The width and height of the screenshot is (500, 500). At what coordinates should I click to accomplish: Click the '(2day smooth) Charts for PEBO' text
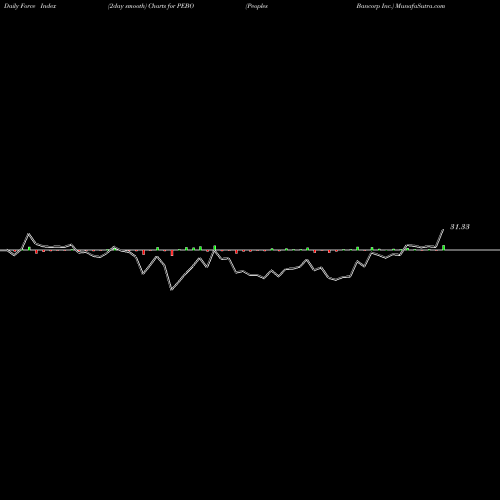151,6
